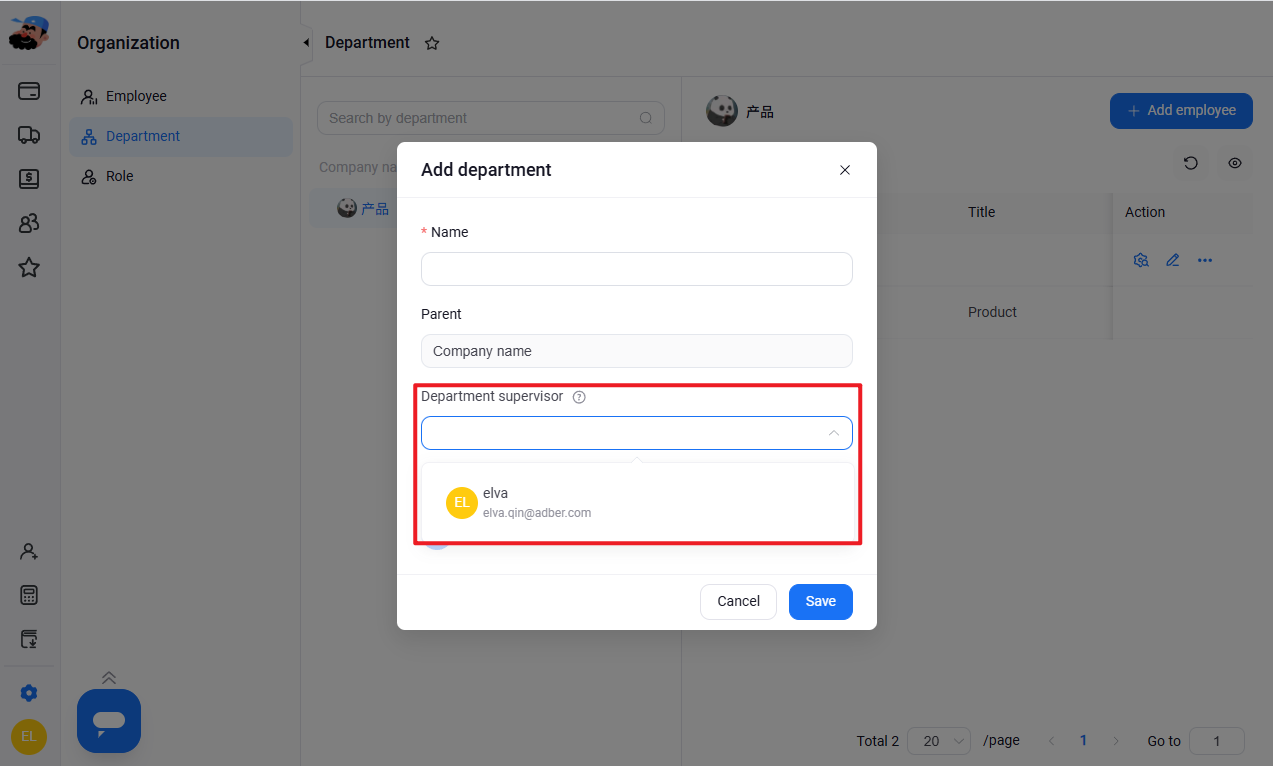1273x766 pixels.
Task: Save the new department
Action: point(821,602)
